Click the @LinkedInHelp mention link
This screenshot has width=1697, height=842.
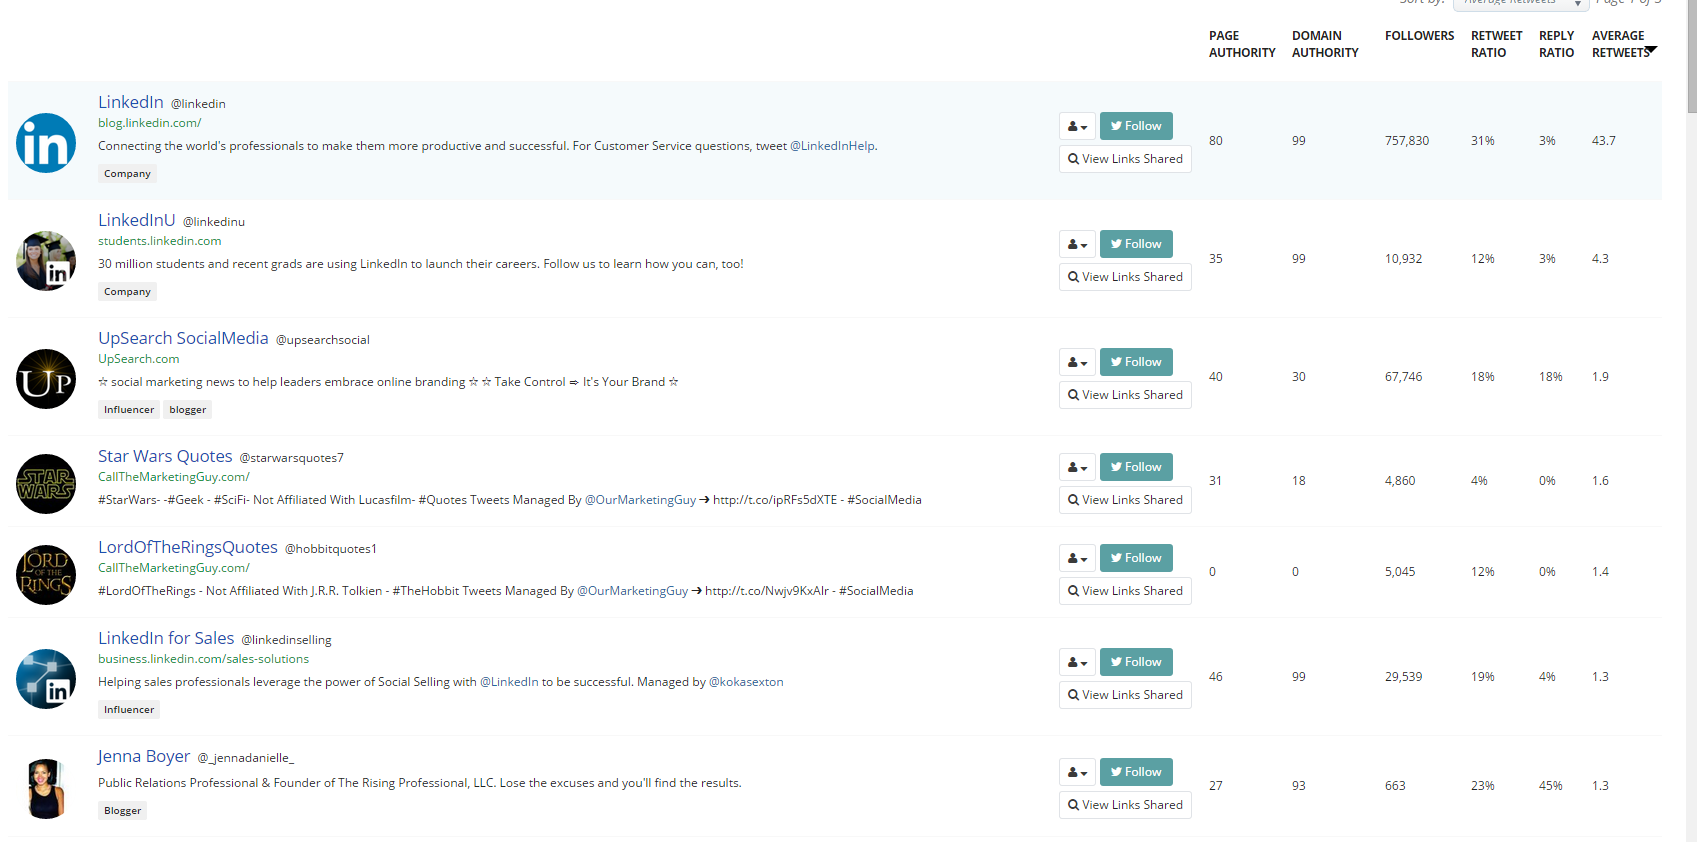coord(832,146)
